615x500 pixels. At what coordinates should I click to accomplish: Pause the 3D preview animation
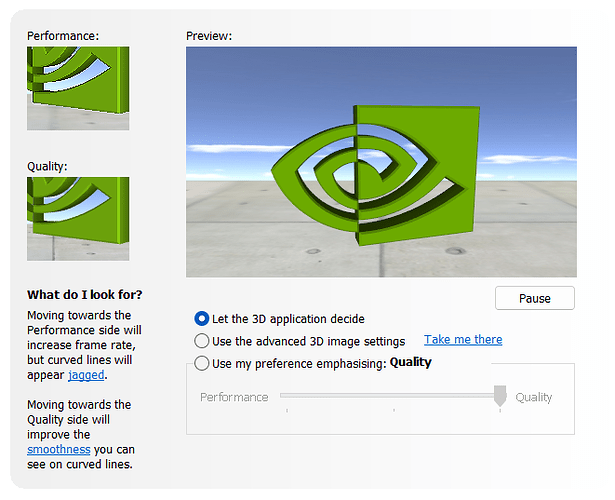535,298
